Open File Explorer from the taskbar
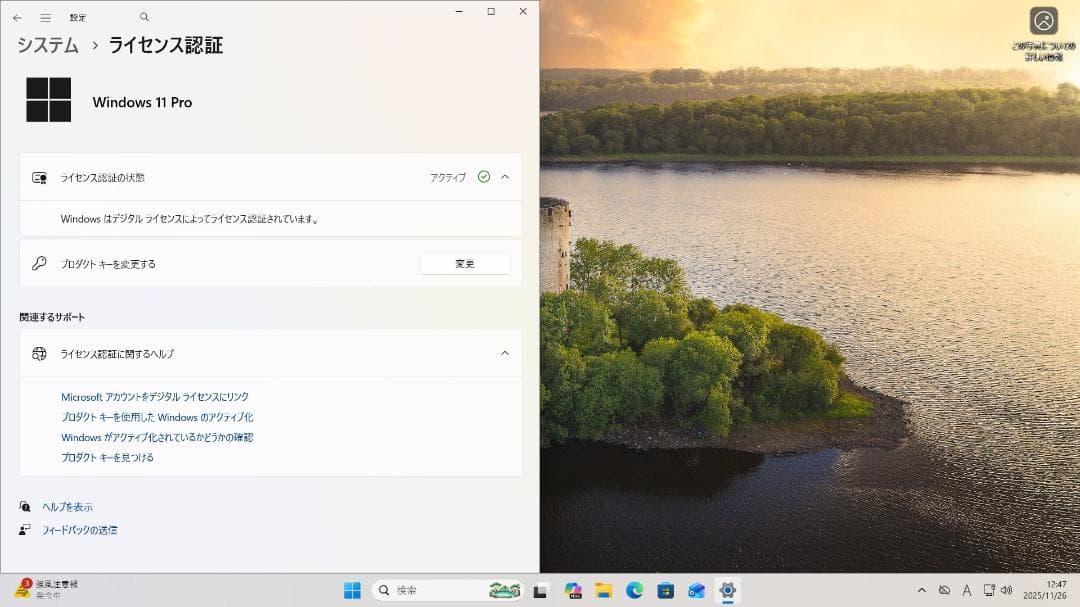The height and width of the screenshot is (607, 1080). tap(603, 590)
